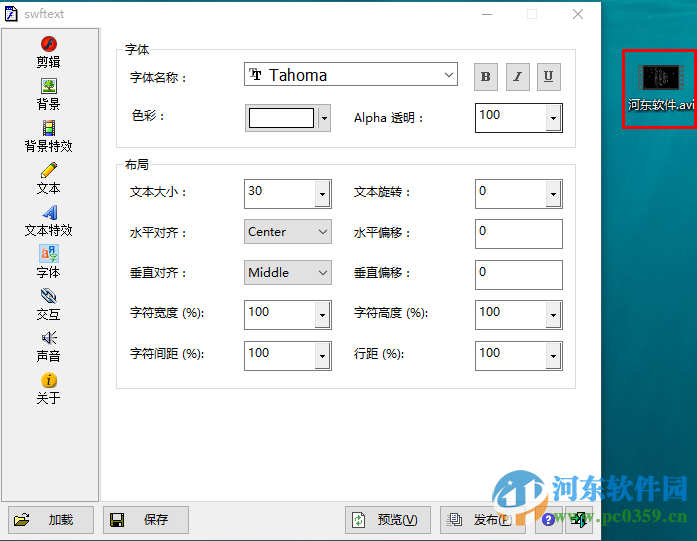Screen dimensions: 697x541
Task: Open the color picker dropdown arrow
Action: click(324, 118)
